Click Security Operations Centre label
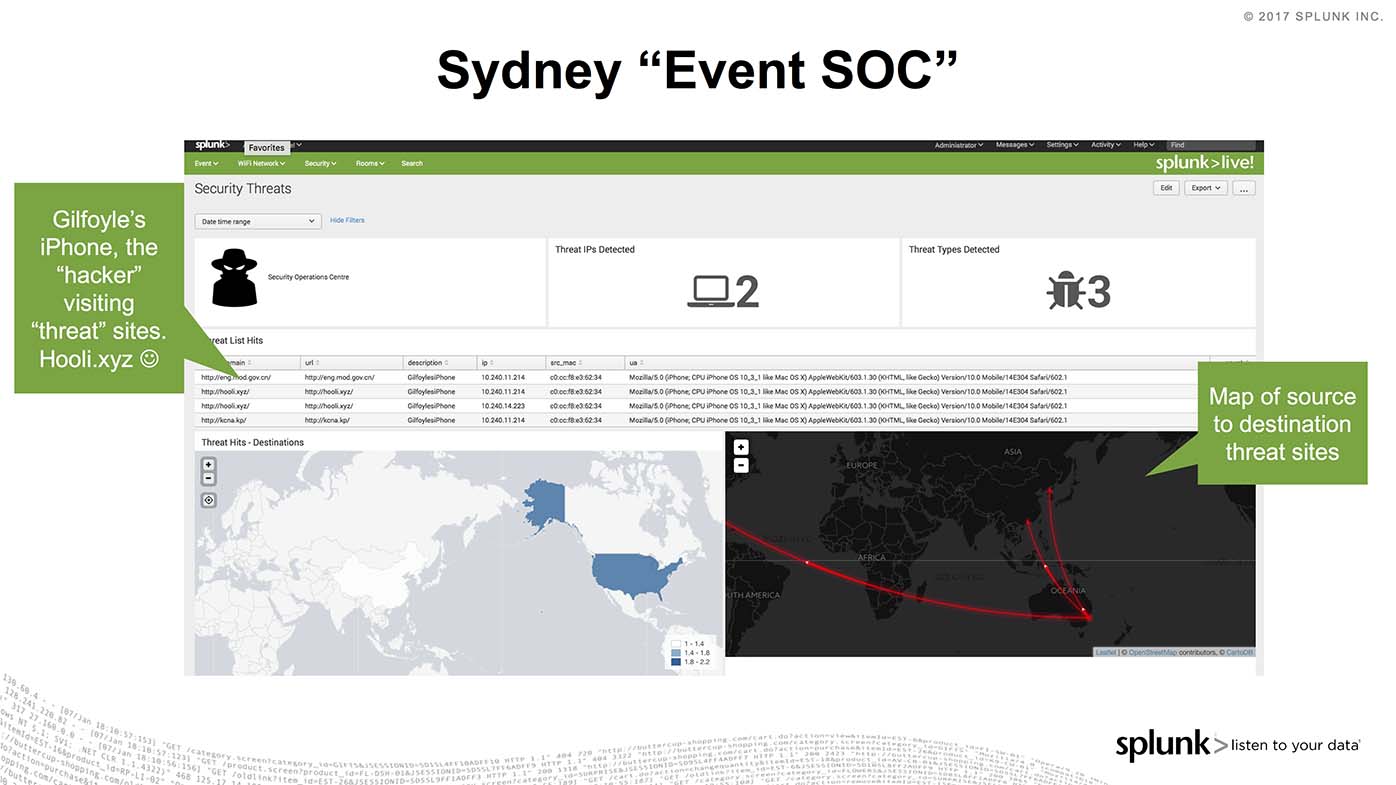This screenshot has height=785, width=1396. [308, 277]
